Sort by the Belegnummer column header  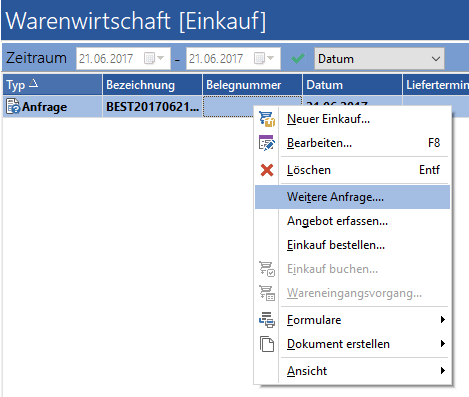pos(252,85)
